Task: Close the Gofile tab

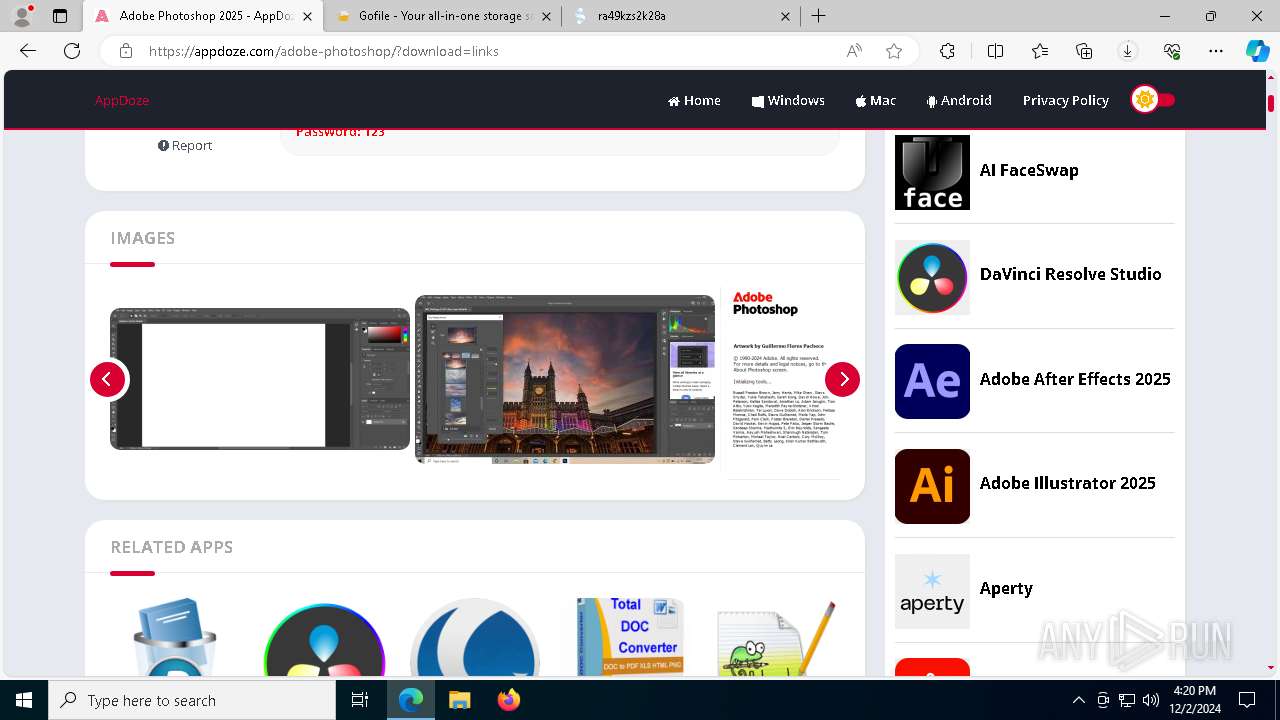Action: (546, 16)
